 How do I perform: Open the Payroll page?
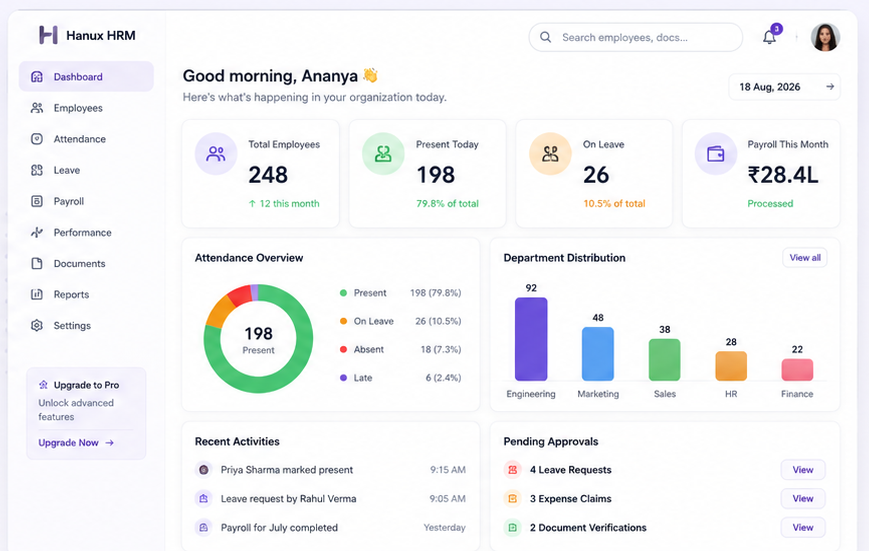(x=86, y=201)
